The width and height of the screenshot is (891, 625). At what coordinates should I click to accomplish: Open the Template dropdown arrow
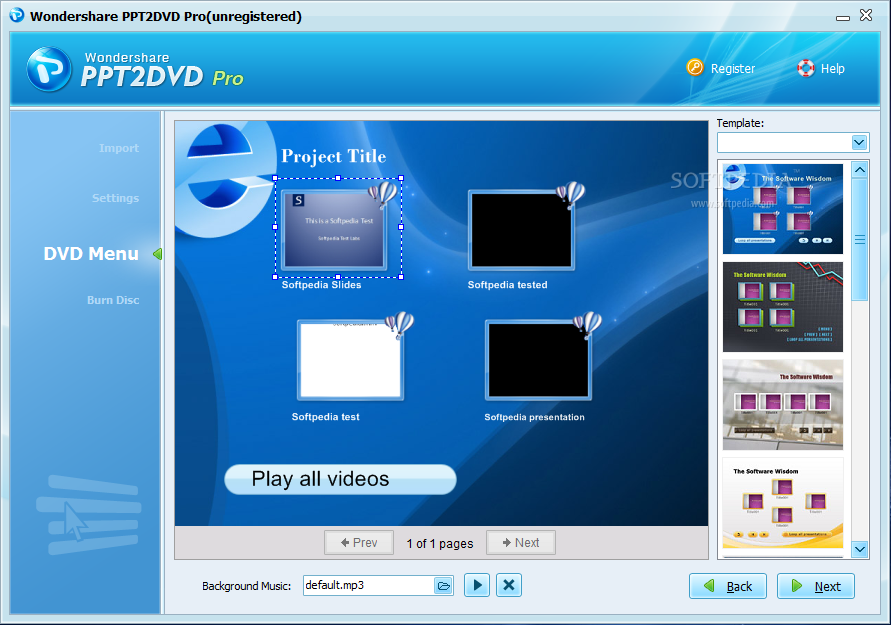tap(859, 142)
